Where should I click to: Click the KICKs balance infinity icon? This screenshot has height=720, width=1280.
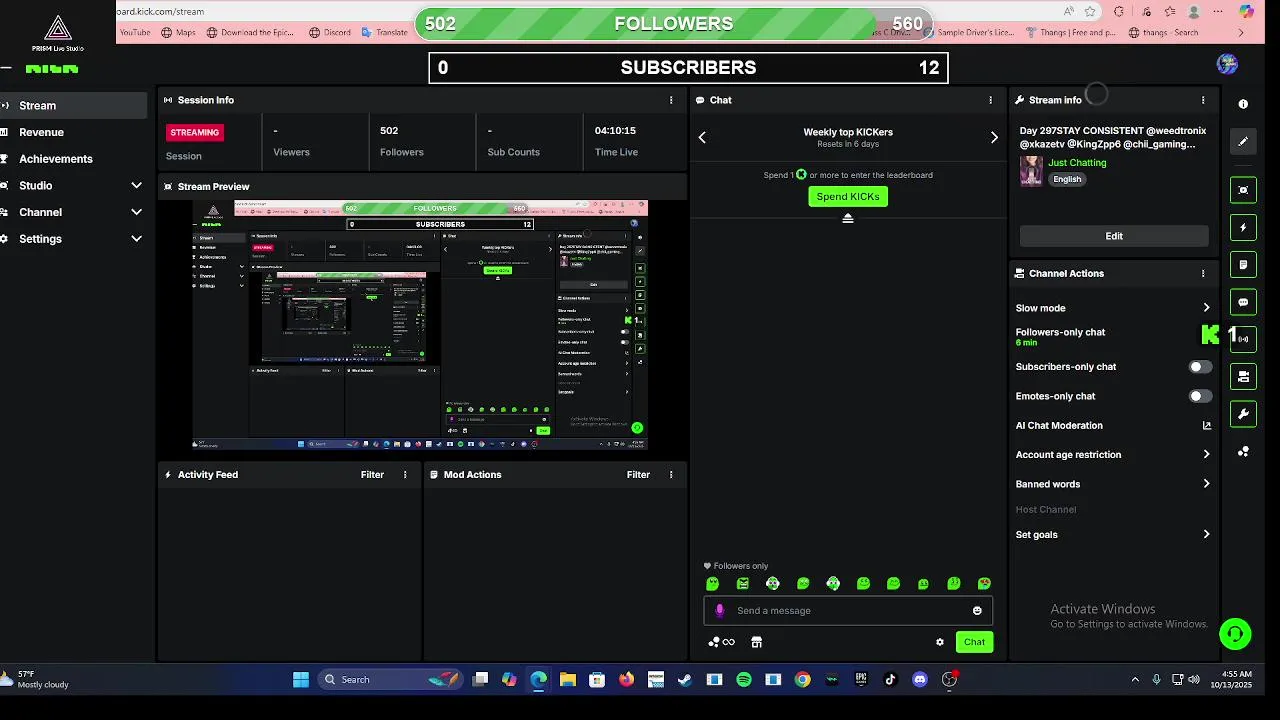pyautogui.click(x=721, y=642)
